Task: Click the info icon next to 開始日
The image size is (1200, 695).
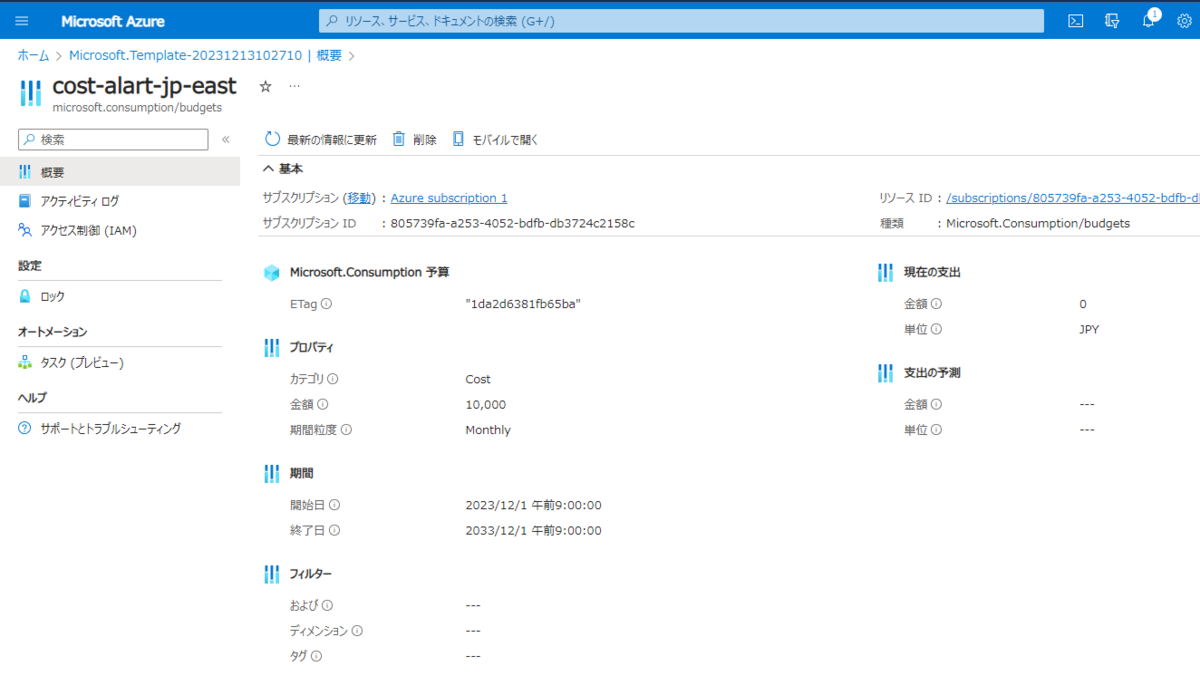Action: 334,505
